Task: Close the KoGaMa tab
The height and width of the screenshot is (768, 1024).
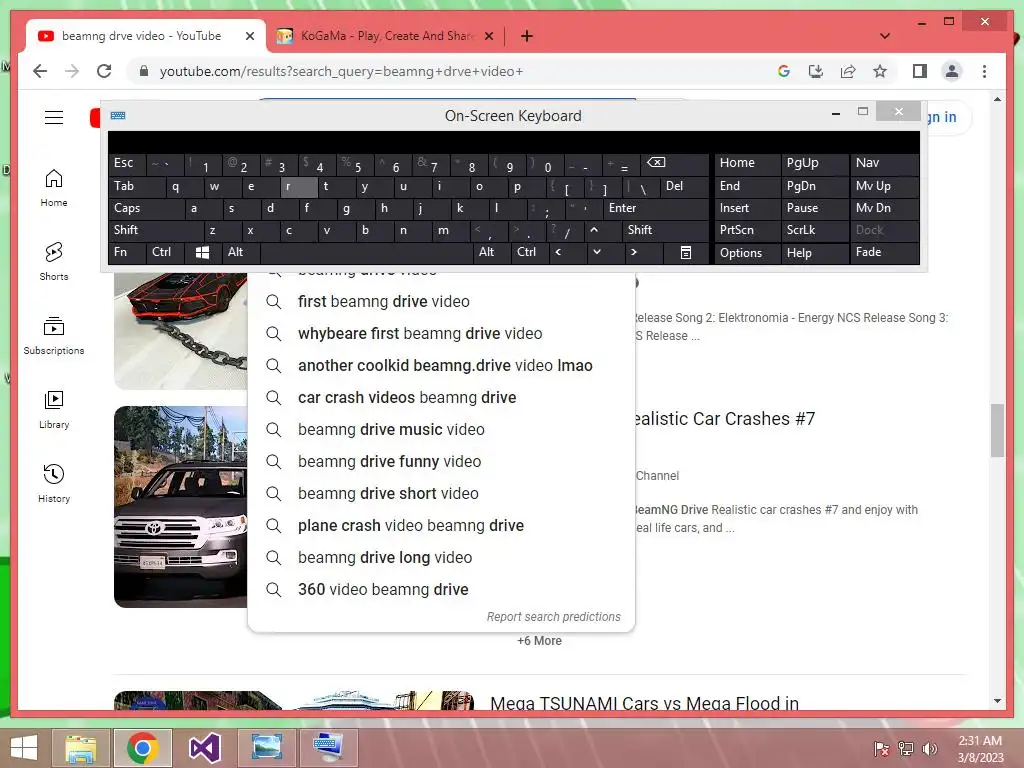Action: click(488, 37)
